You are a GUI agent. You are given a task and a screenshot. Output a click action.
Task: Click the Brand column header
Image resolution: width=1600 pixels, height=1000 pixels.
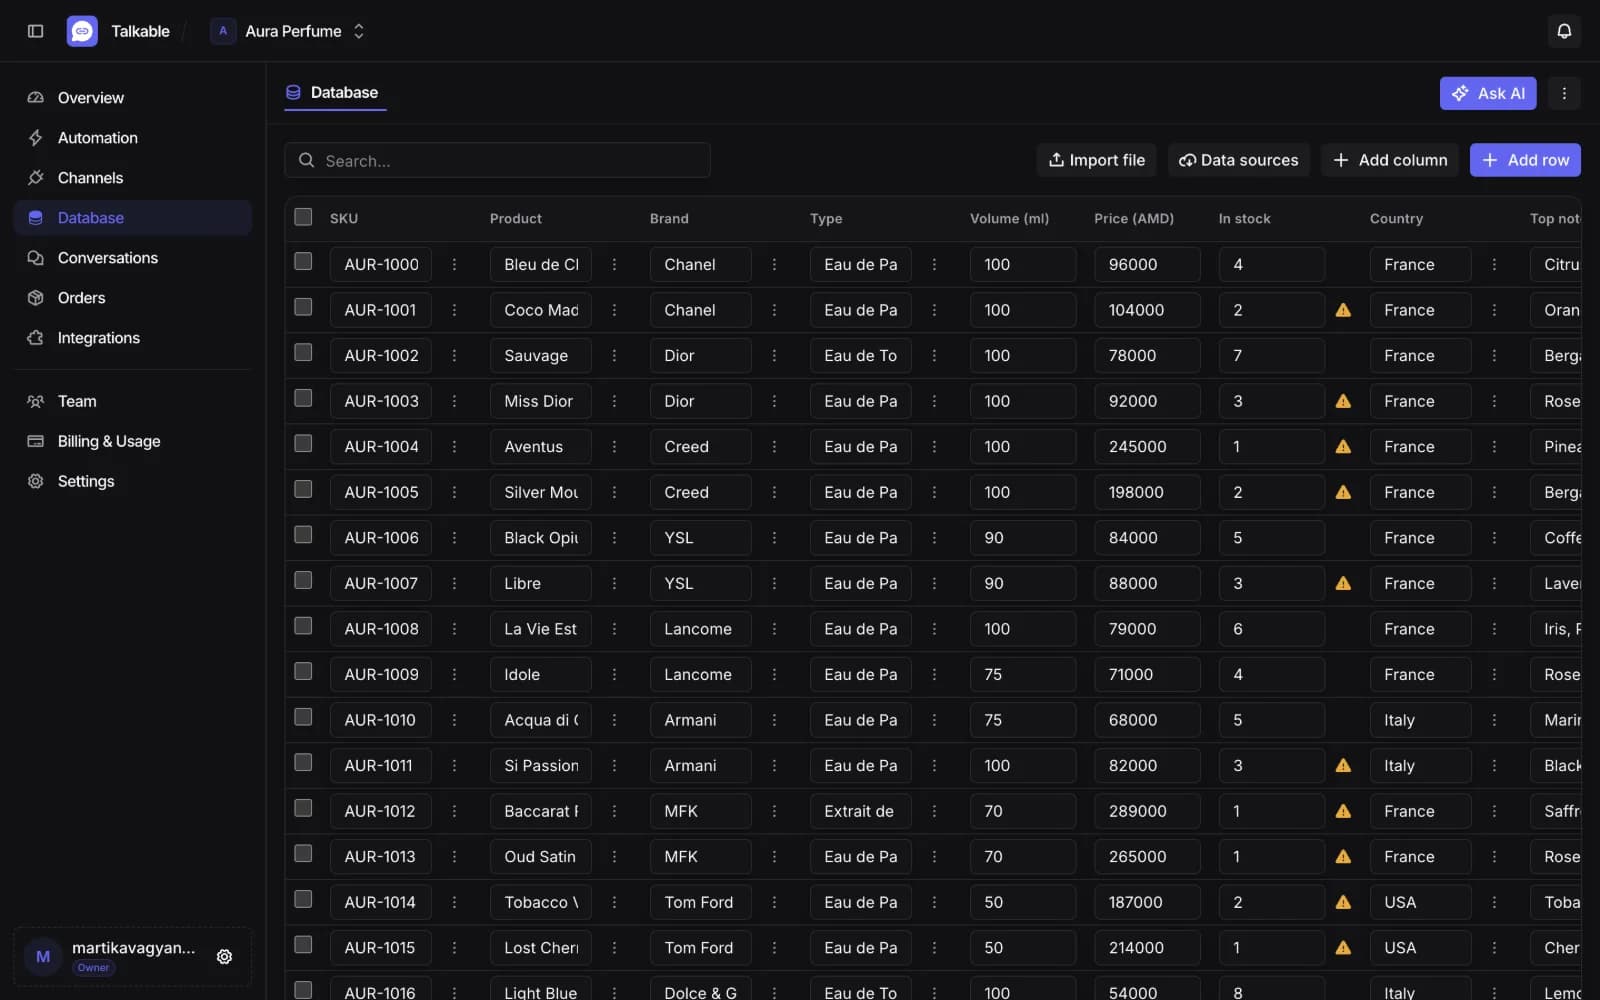point(669,218)
